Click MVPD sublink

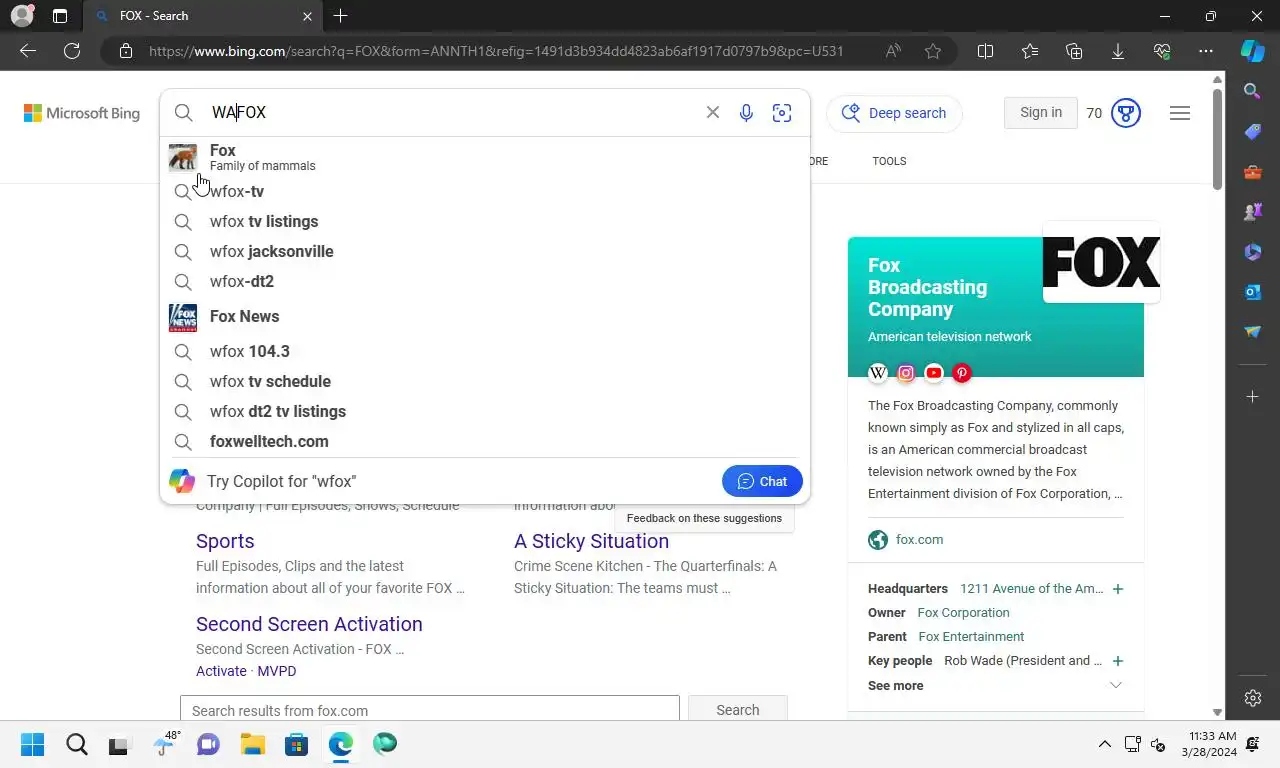pyautogui.click(x=277, y=671)
